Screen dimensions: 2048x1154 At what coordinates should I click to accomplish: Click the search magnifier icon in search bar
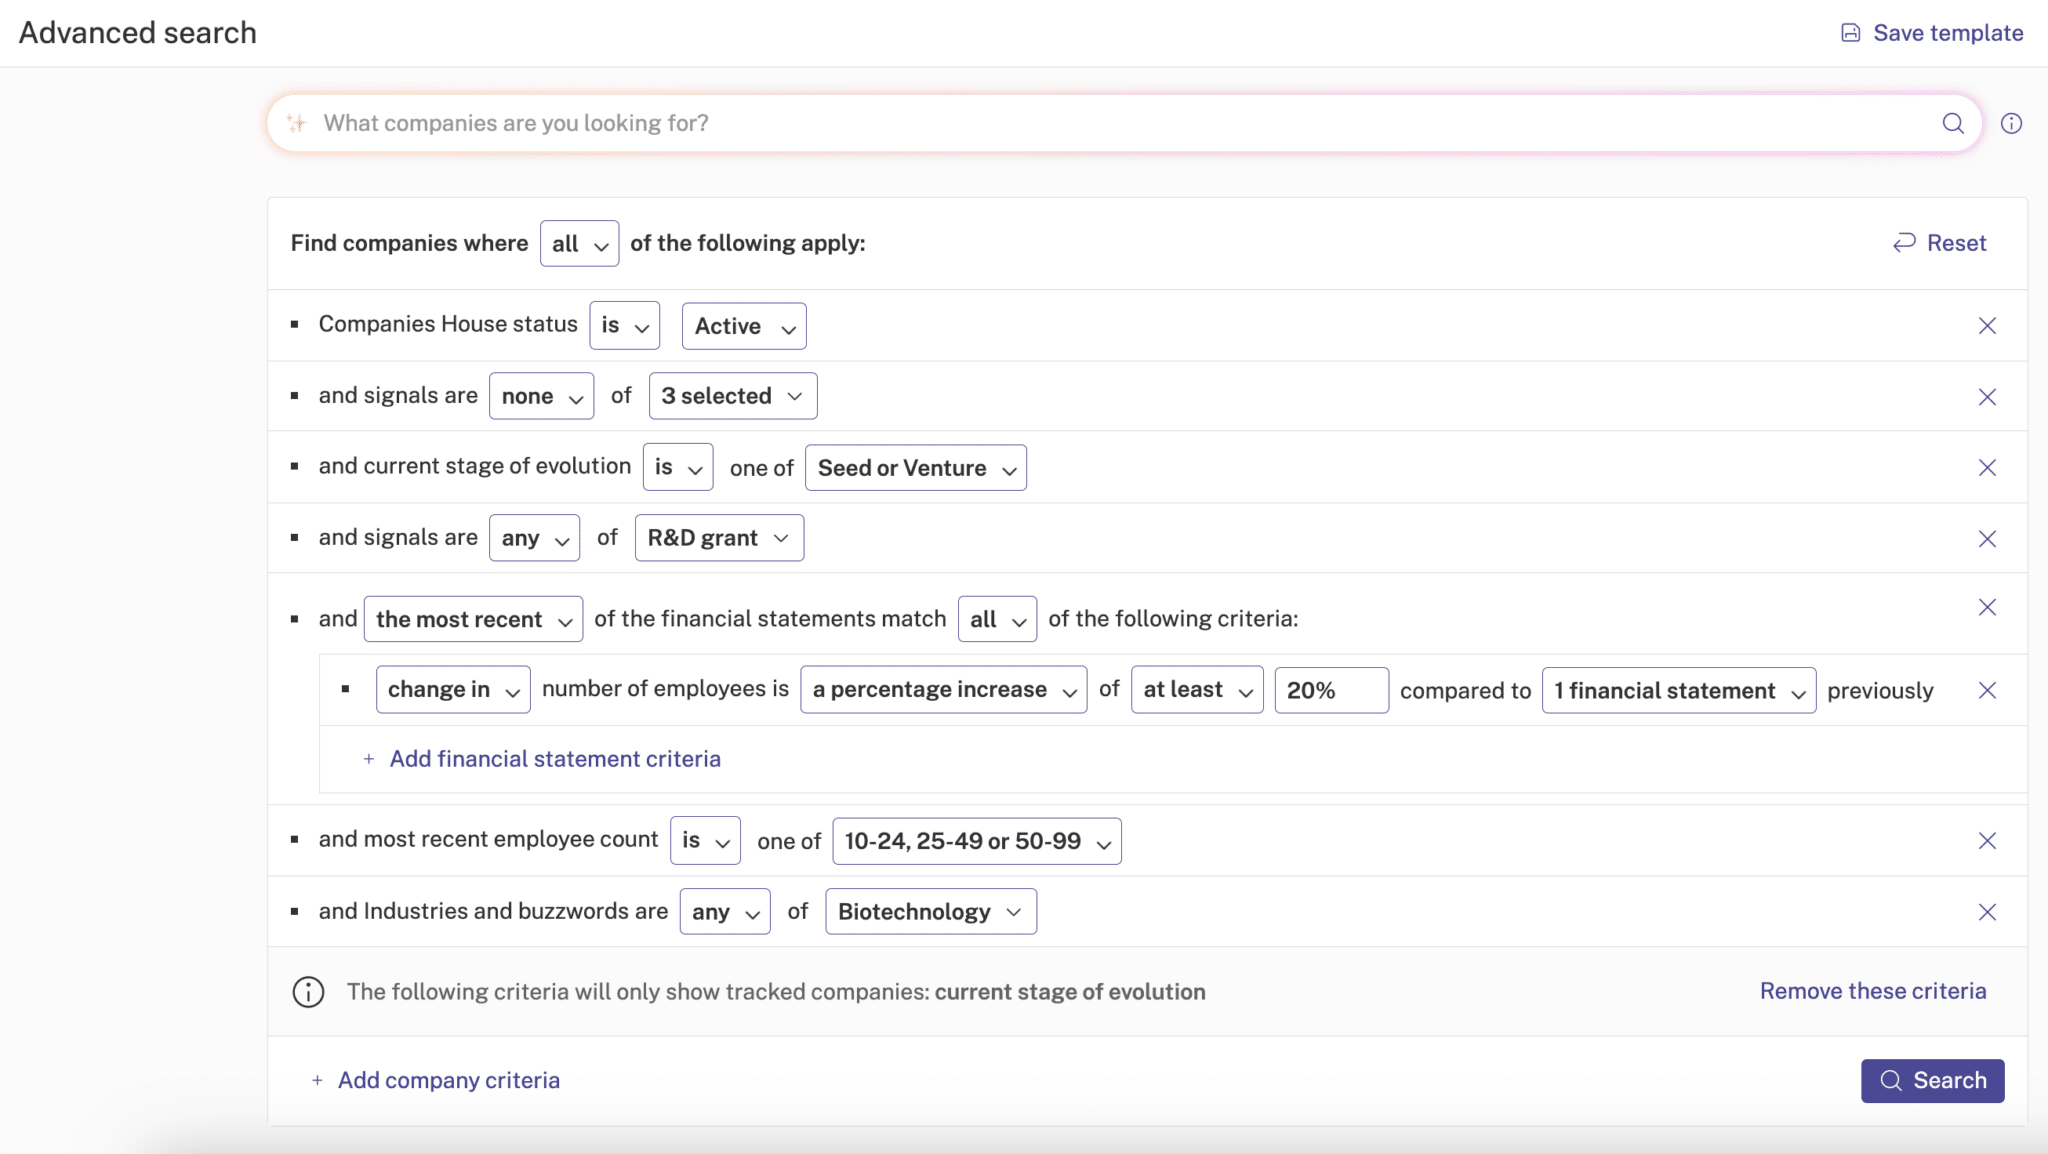point(1952,123)
